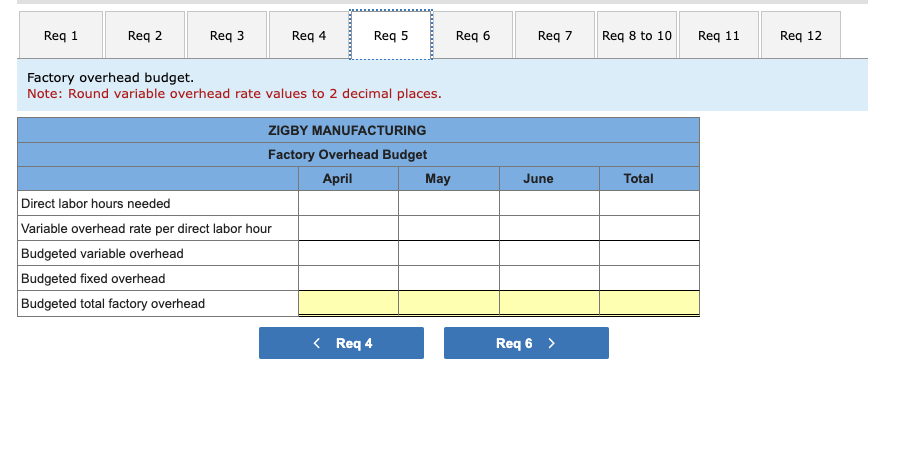The height and width of the screenshot is (472, 904).
Task: Click June budgeted total factory overhead cell
Action: point(549,303)
